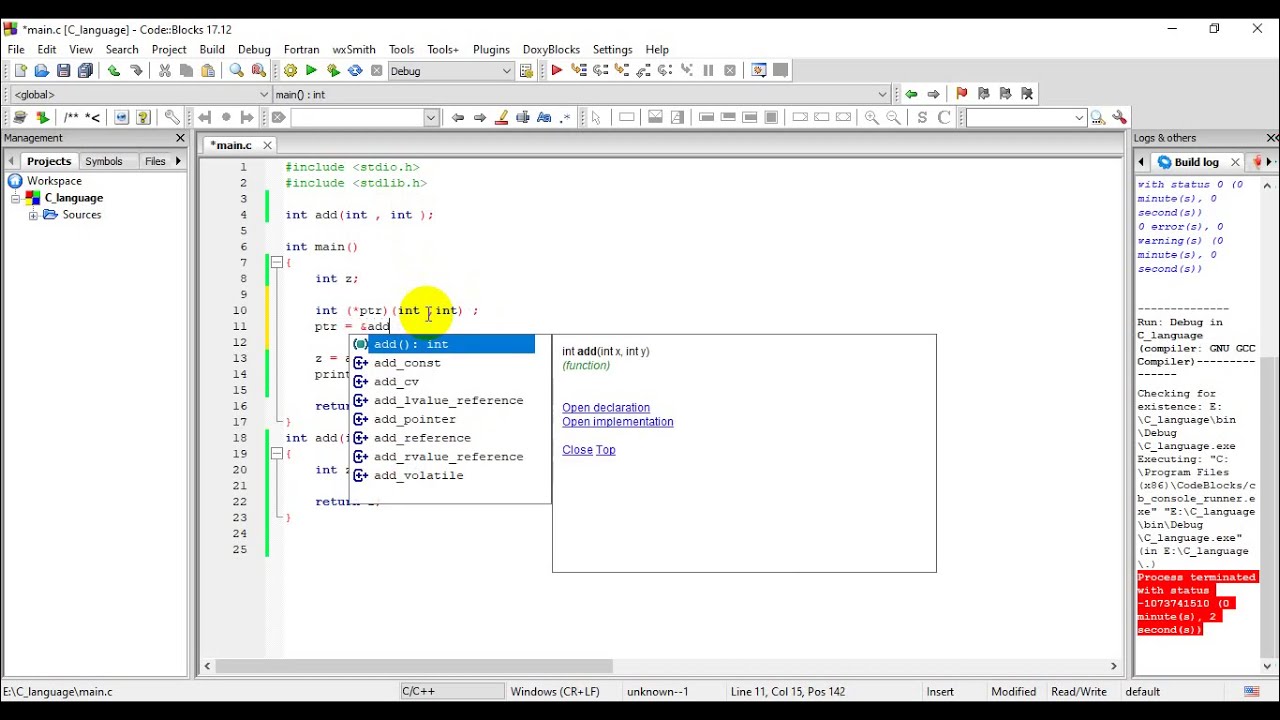Viewport: 1280px width, 720px height.
Task: Choose add_const from the autocomplete list
Action: click(443, 363)
